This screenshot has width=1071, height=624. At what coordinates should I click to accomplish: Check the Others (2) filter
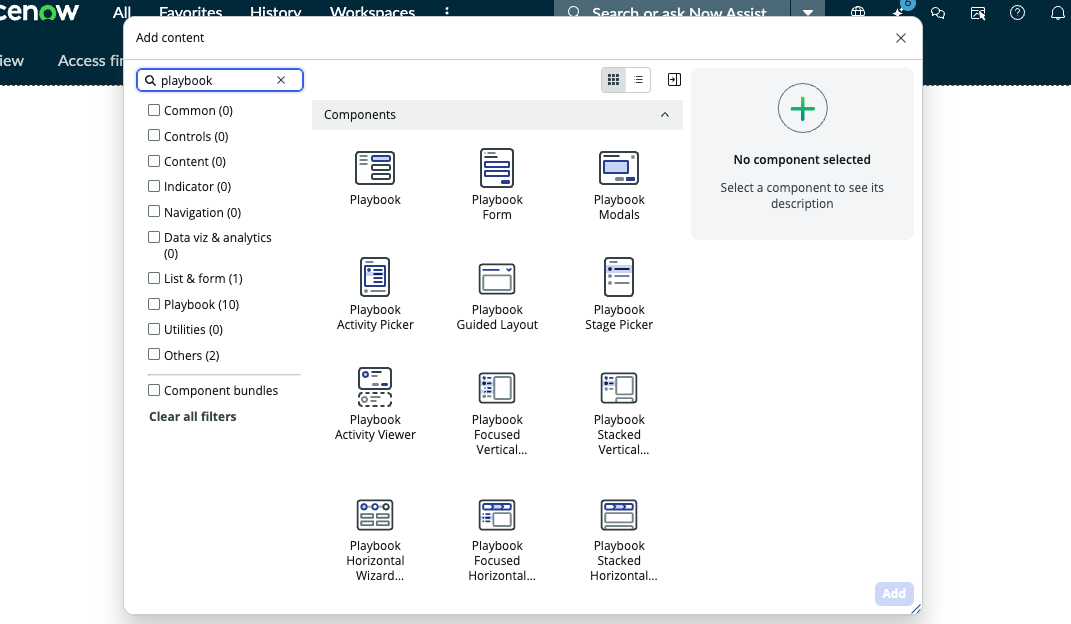click(154, 354)
